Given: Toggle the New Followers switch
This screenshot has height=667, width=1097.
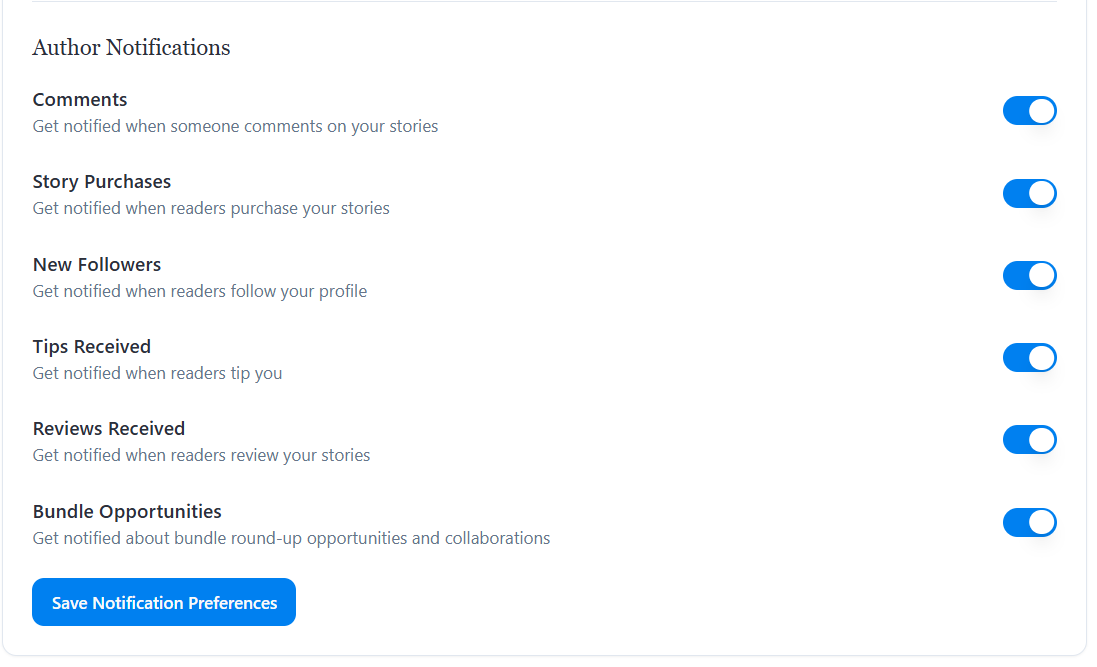Looking at the screenshot, I should pos(1029,275).
